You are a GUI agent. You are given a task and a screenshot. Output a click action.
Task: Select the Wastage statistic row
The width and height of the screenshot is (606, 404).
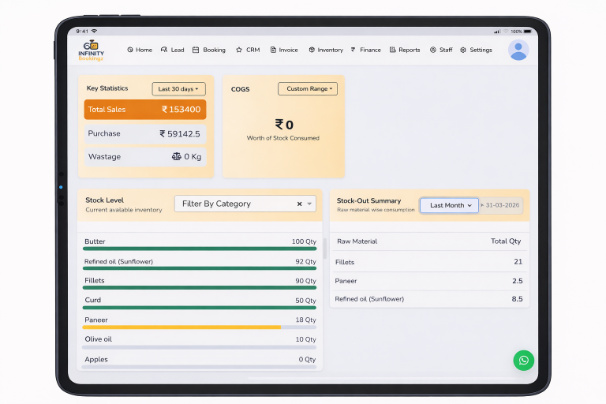click(x=145, y=157)
